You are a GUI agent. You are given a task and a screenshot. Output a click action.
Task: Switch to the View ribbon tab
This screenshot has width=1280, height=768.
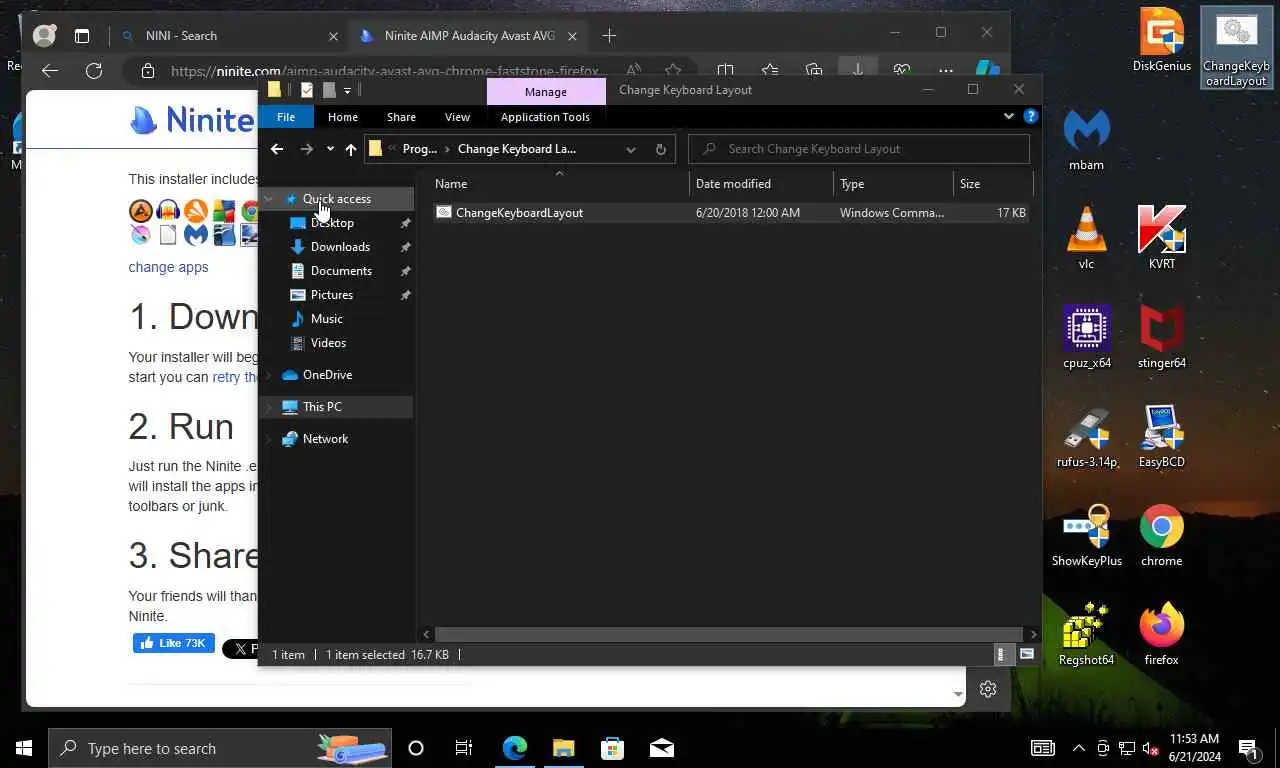tap(457, 117)
